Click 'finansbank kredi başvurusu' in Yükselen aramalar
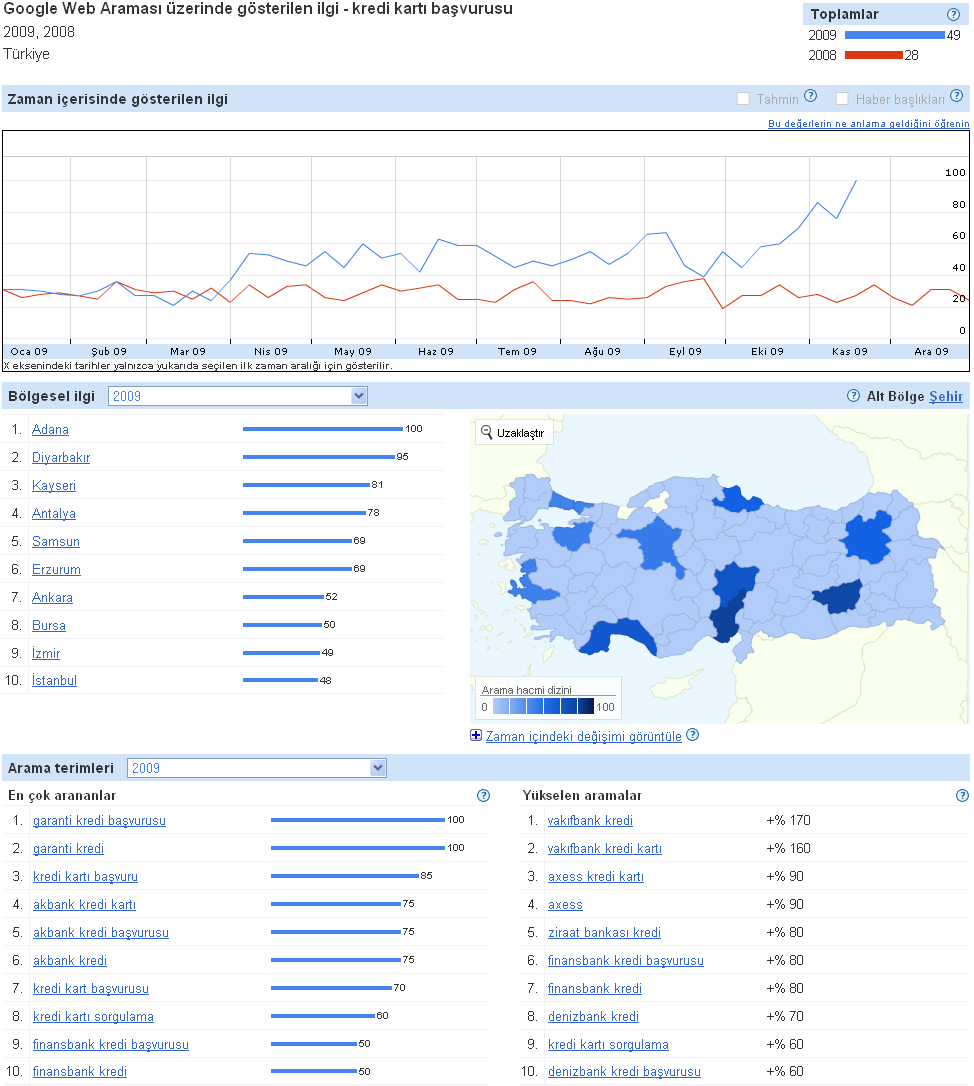This screenshot has height=1086, width=974. 626,961
